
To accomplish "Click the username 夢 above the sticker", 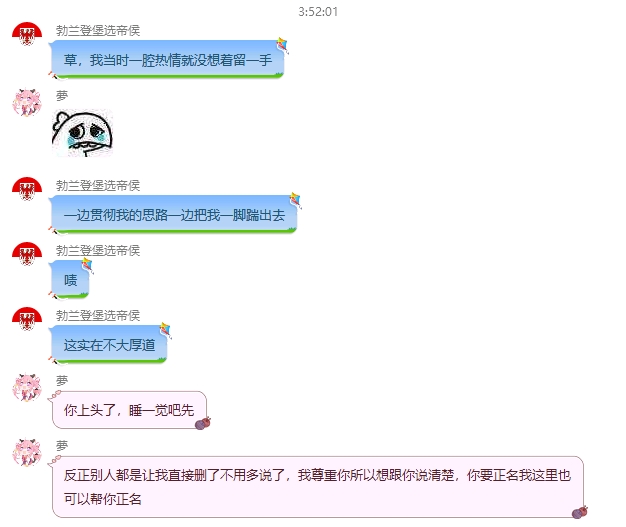I will tap(61, 95).
